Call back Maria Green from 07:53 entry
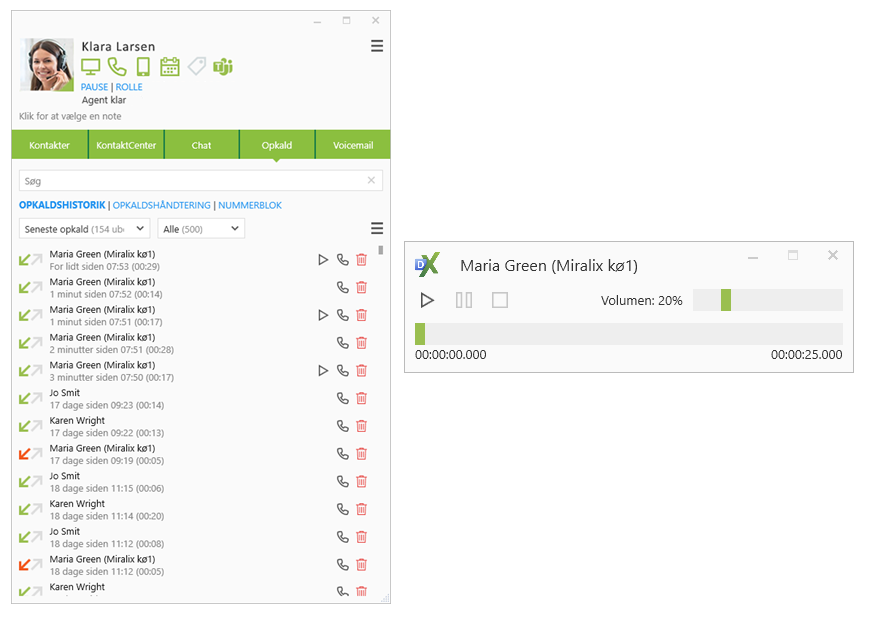 (343, 260)
